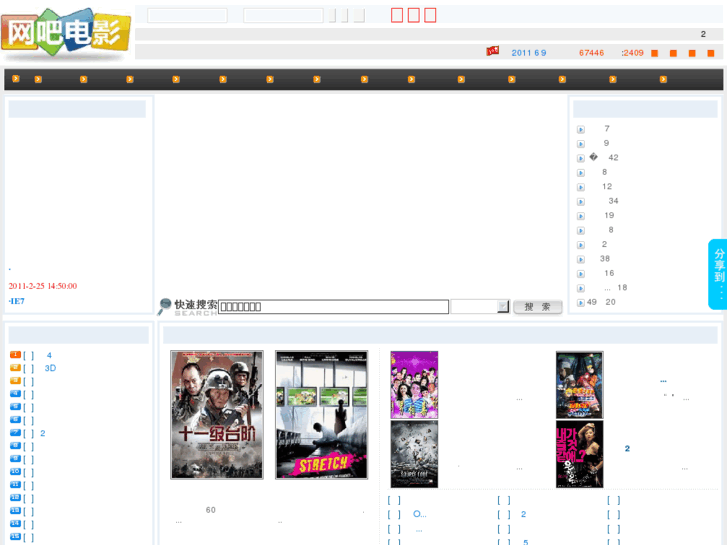
Task: Open the 十一级台阶 movie poster
Action: click(x=217, y=415)
